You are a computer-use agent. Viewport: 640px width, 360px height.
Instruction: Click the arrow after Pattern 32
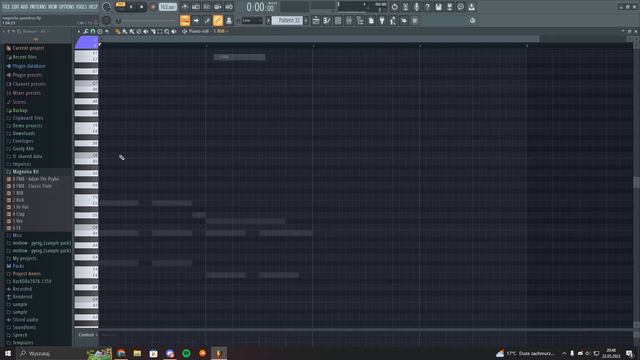tap(306, 20)
